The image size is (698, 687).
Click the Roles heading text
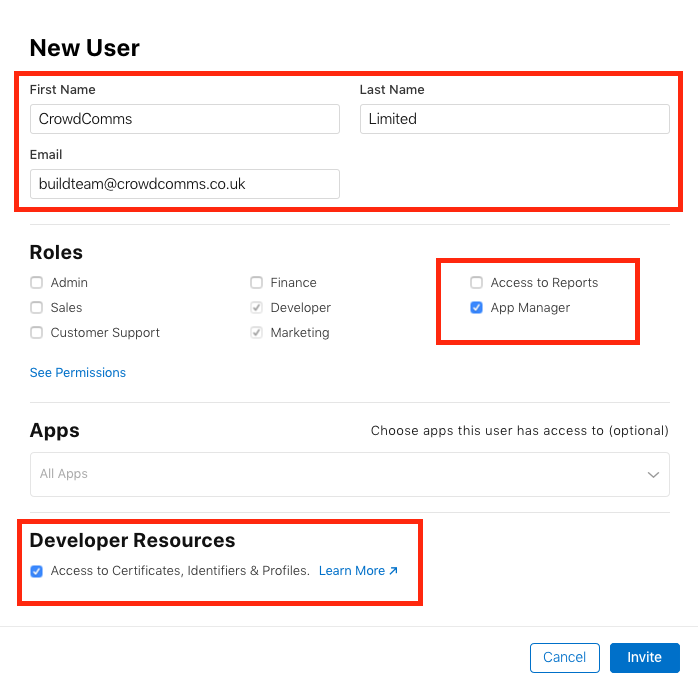(56, 252)
